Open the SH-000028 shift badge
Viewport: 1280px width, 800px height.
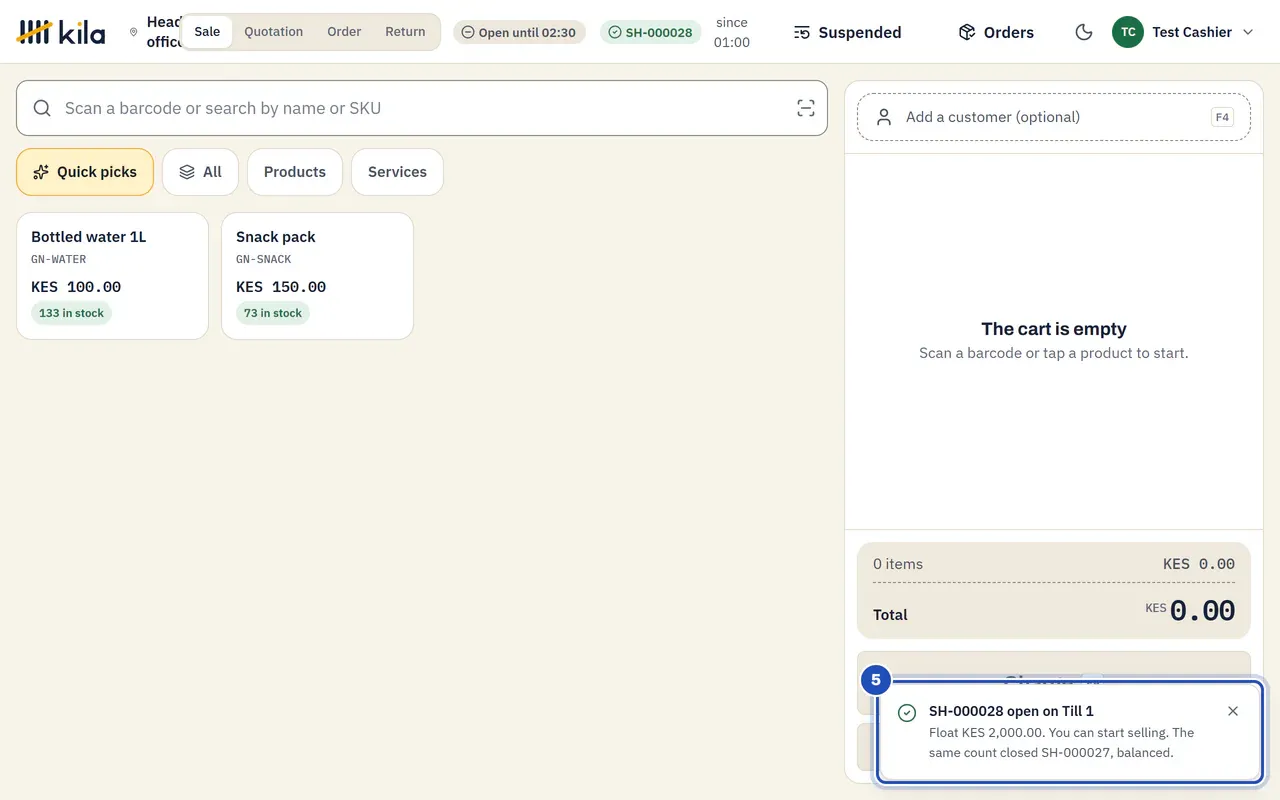(651, 32)
